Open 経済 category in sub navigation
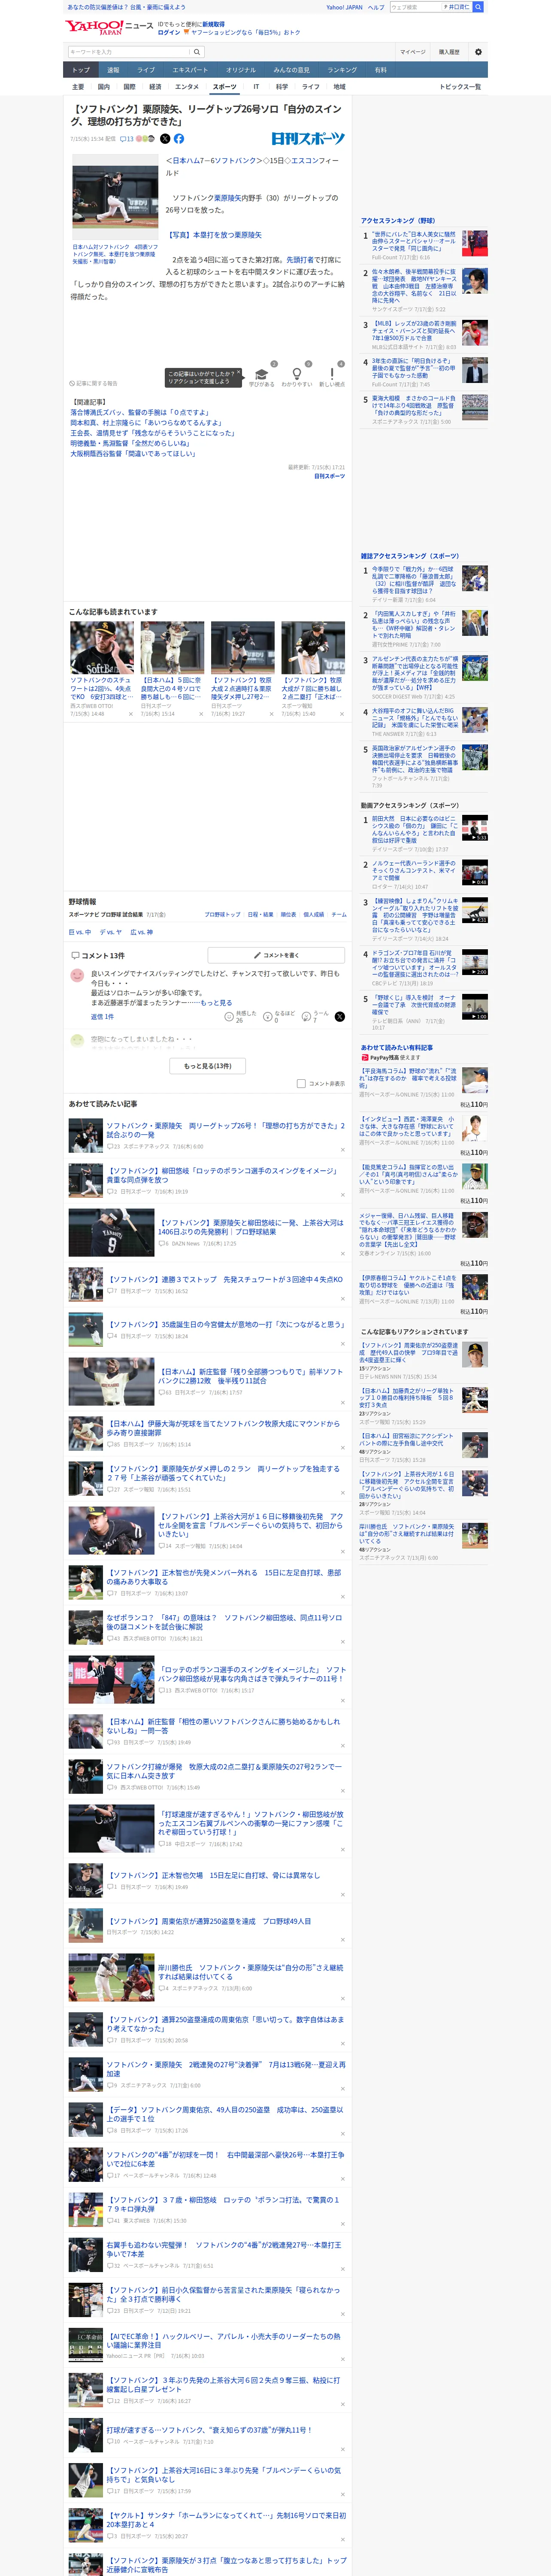This screenshot has width=551, height=2576. 155,87
